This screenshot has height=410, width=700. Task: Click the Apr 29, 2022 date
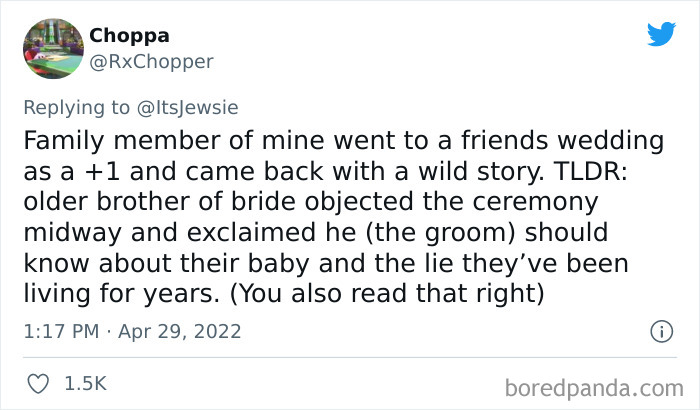179,331
